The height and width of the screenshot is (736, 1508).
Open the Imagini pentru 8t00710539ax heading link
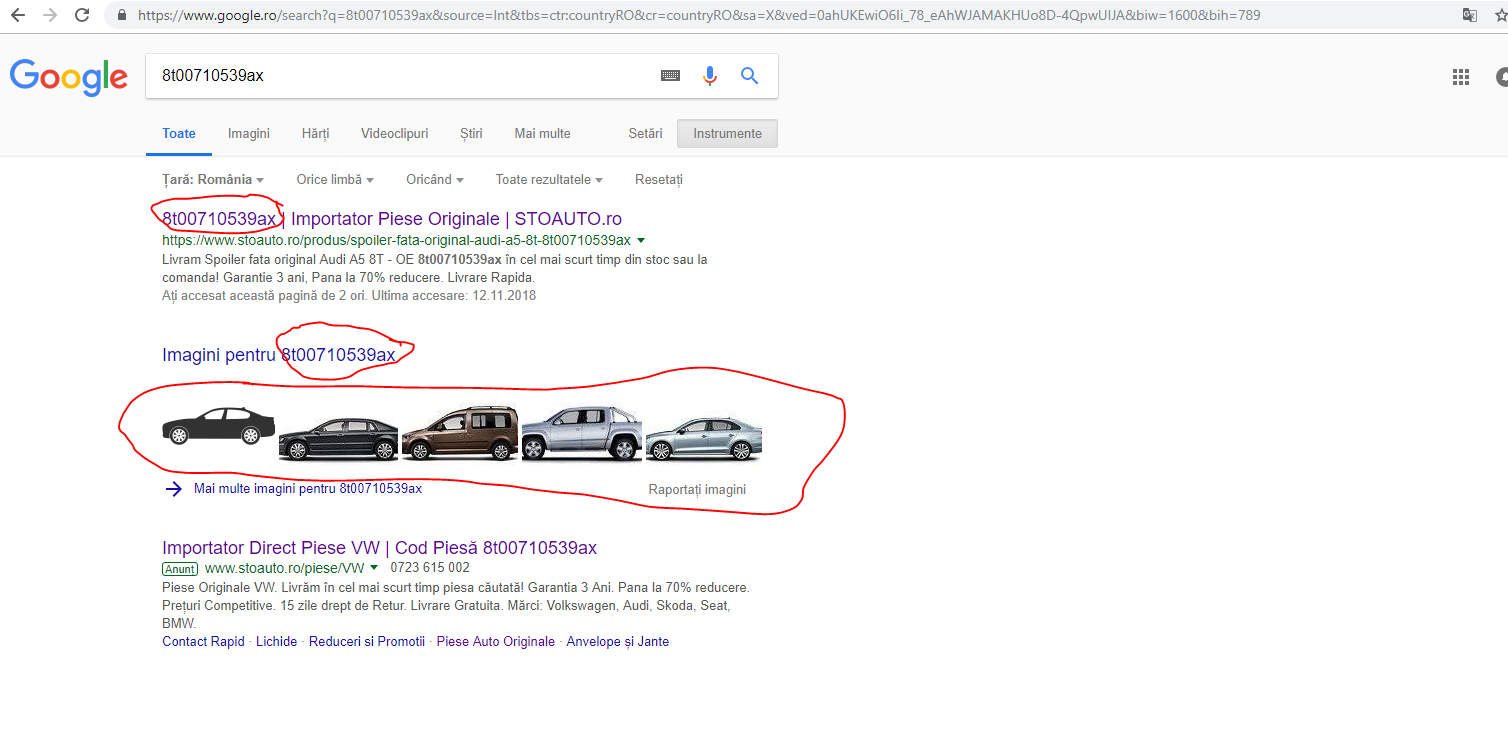pos(279,355)
